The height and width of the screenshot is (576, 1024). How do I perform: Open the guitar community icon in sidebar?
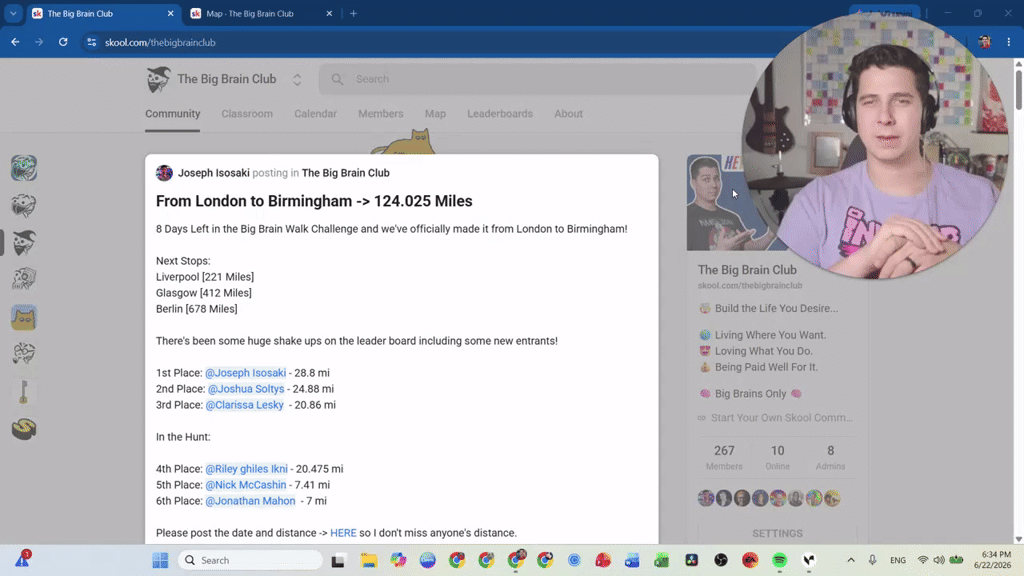pos(24,392)
